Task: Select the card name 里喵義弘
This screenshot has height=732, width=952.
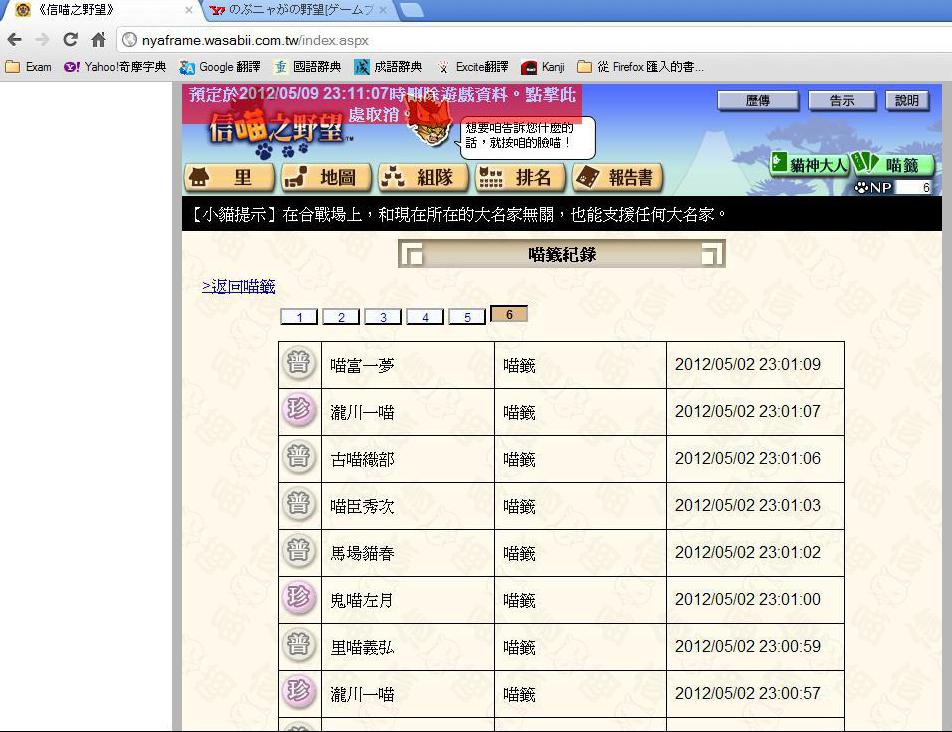Action: [x=362, y=648]
